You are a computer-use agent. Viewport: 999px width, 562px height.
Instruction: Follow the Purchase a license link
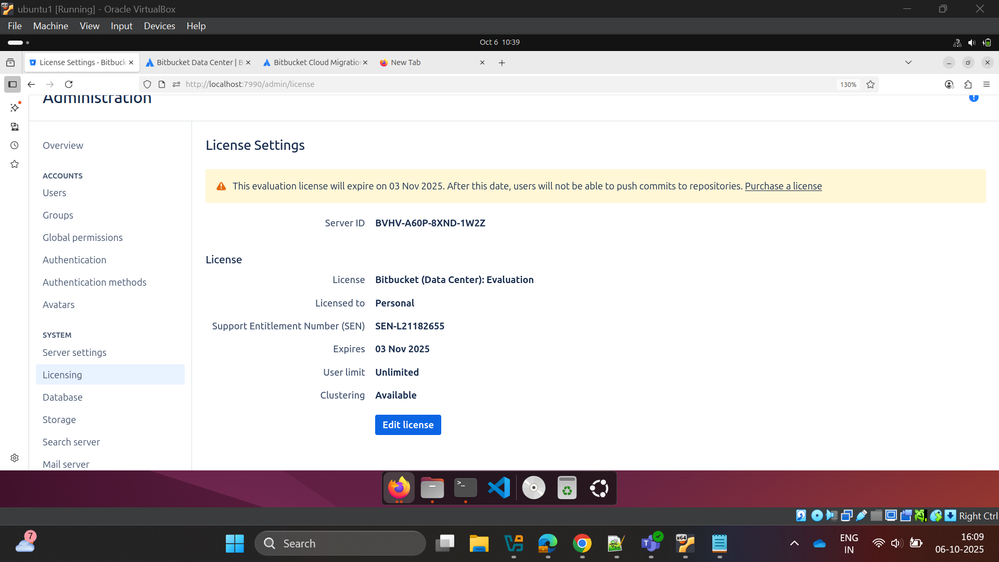coord(783,186)
